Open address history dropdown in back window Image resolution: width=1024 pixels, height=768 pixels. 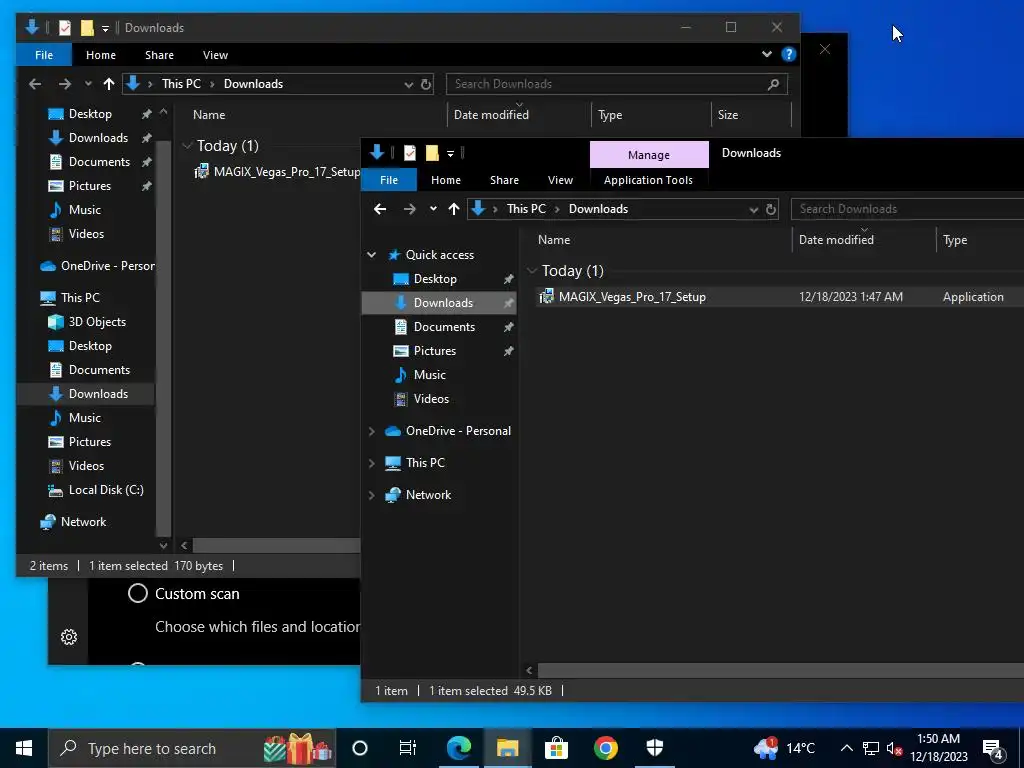coord(409,84)
